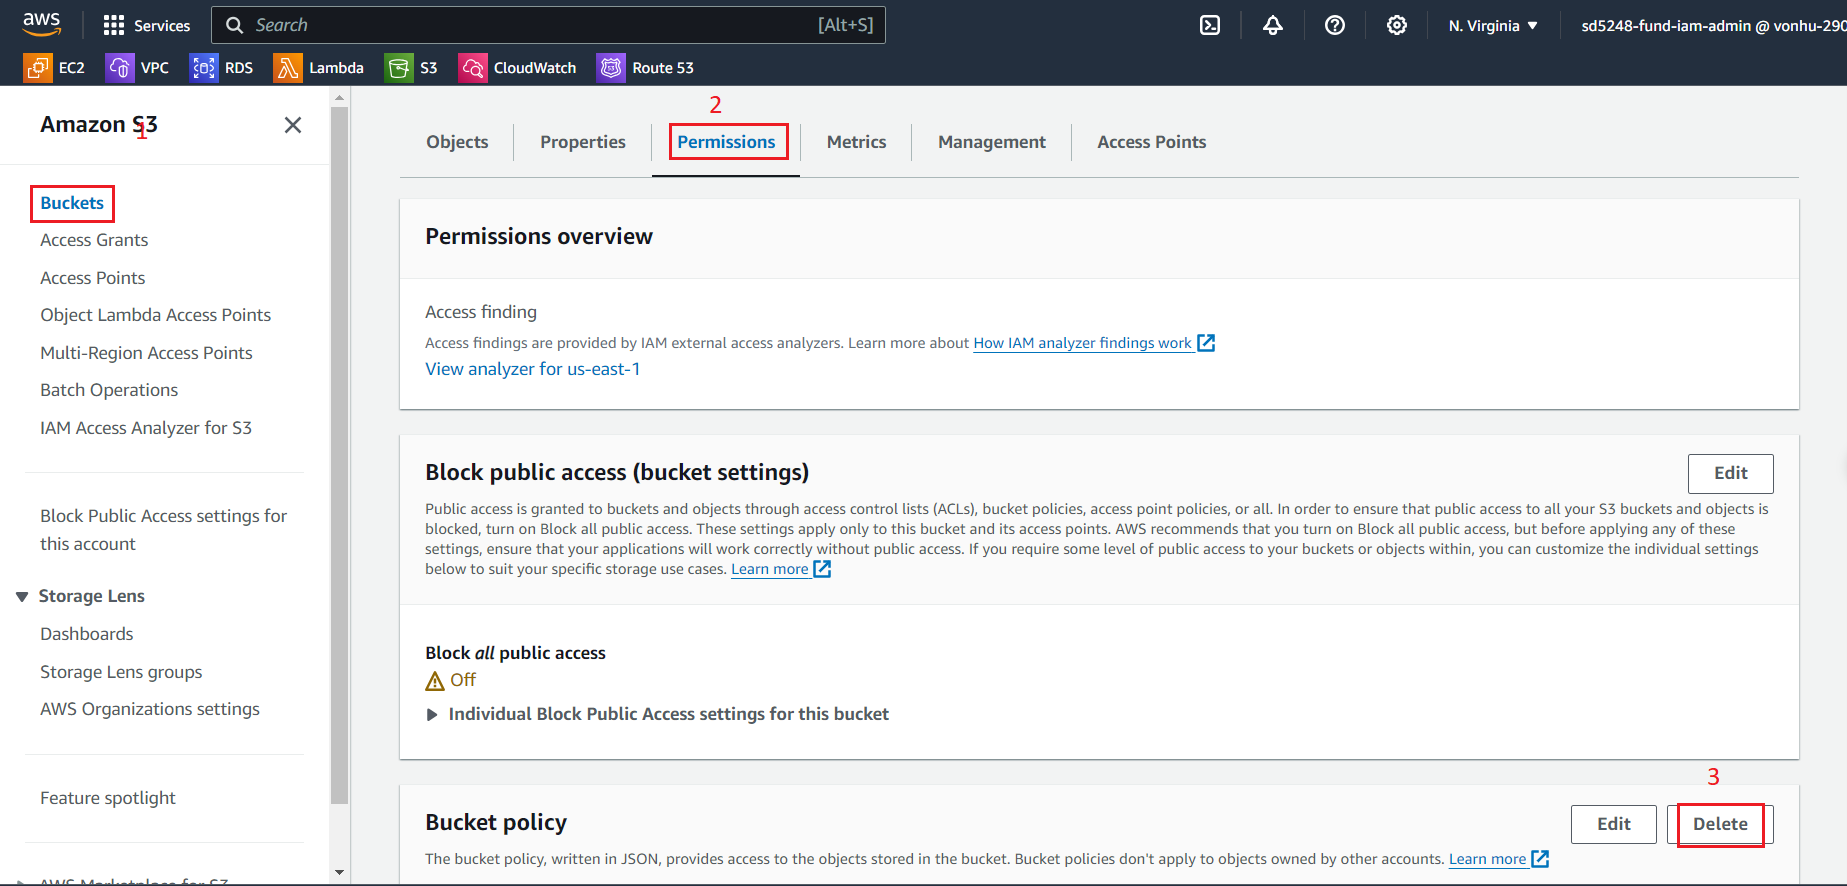
Task: Open the S3 service shortcut
Action: tap(412, 68)
